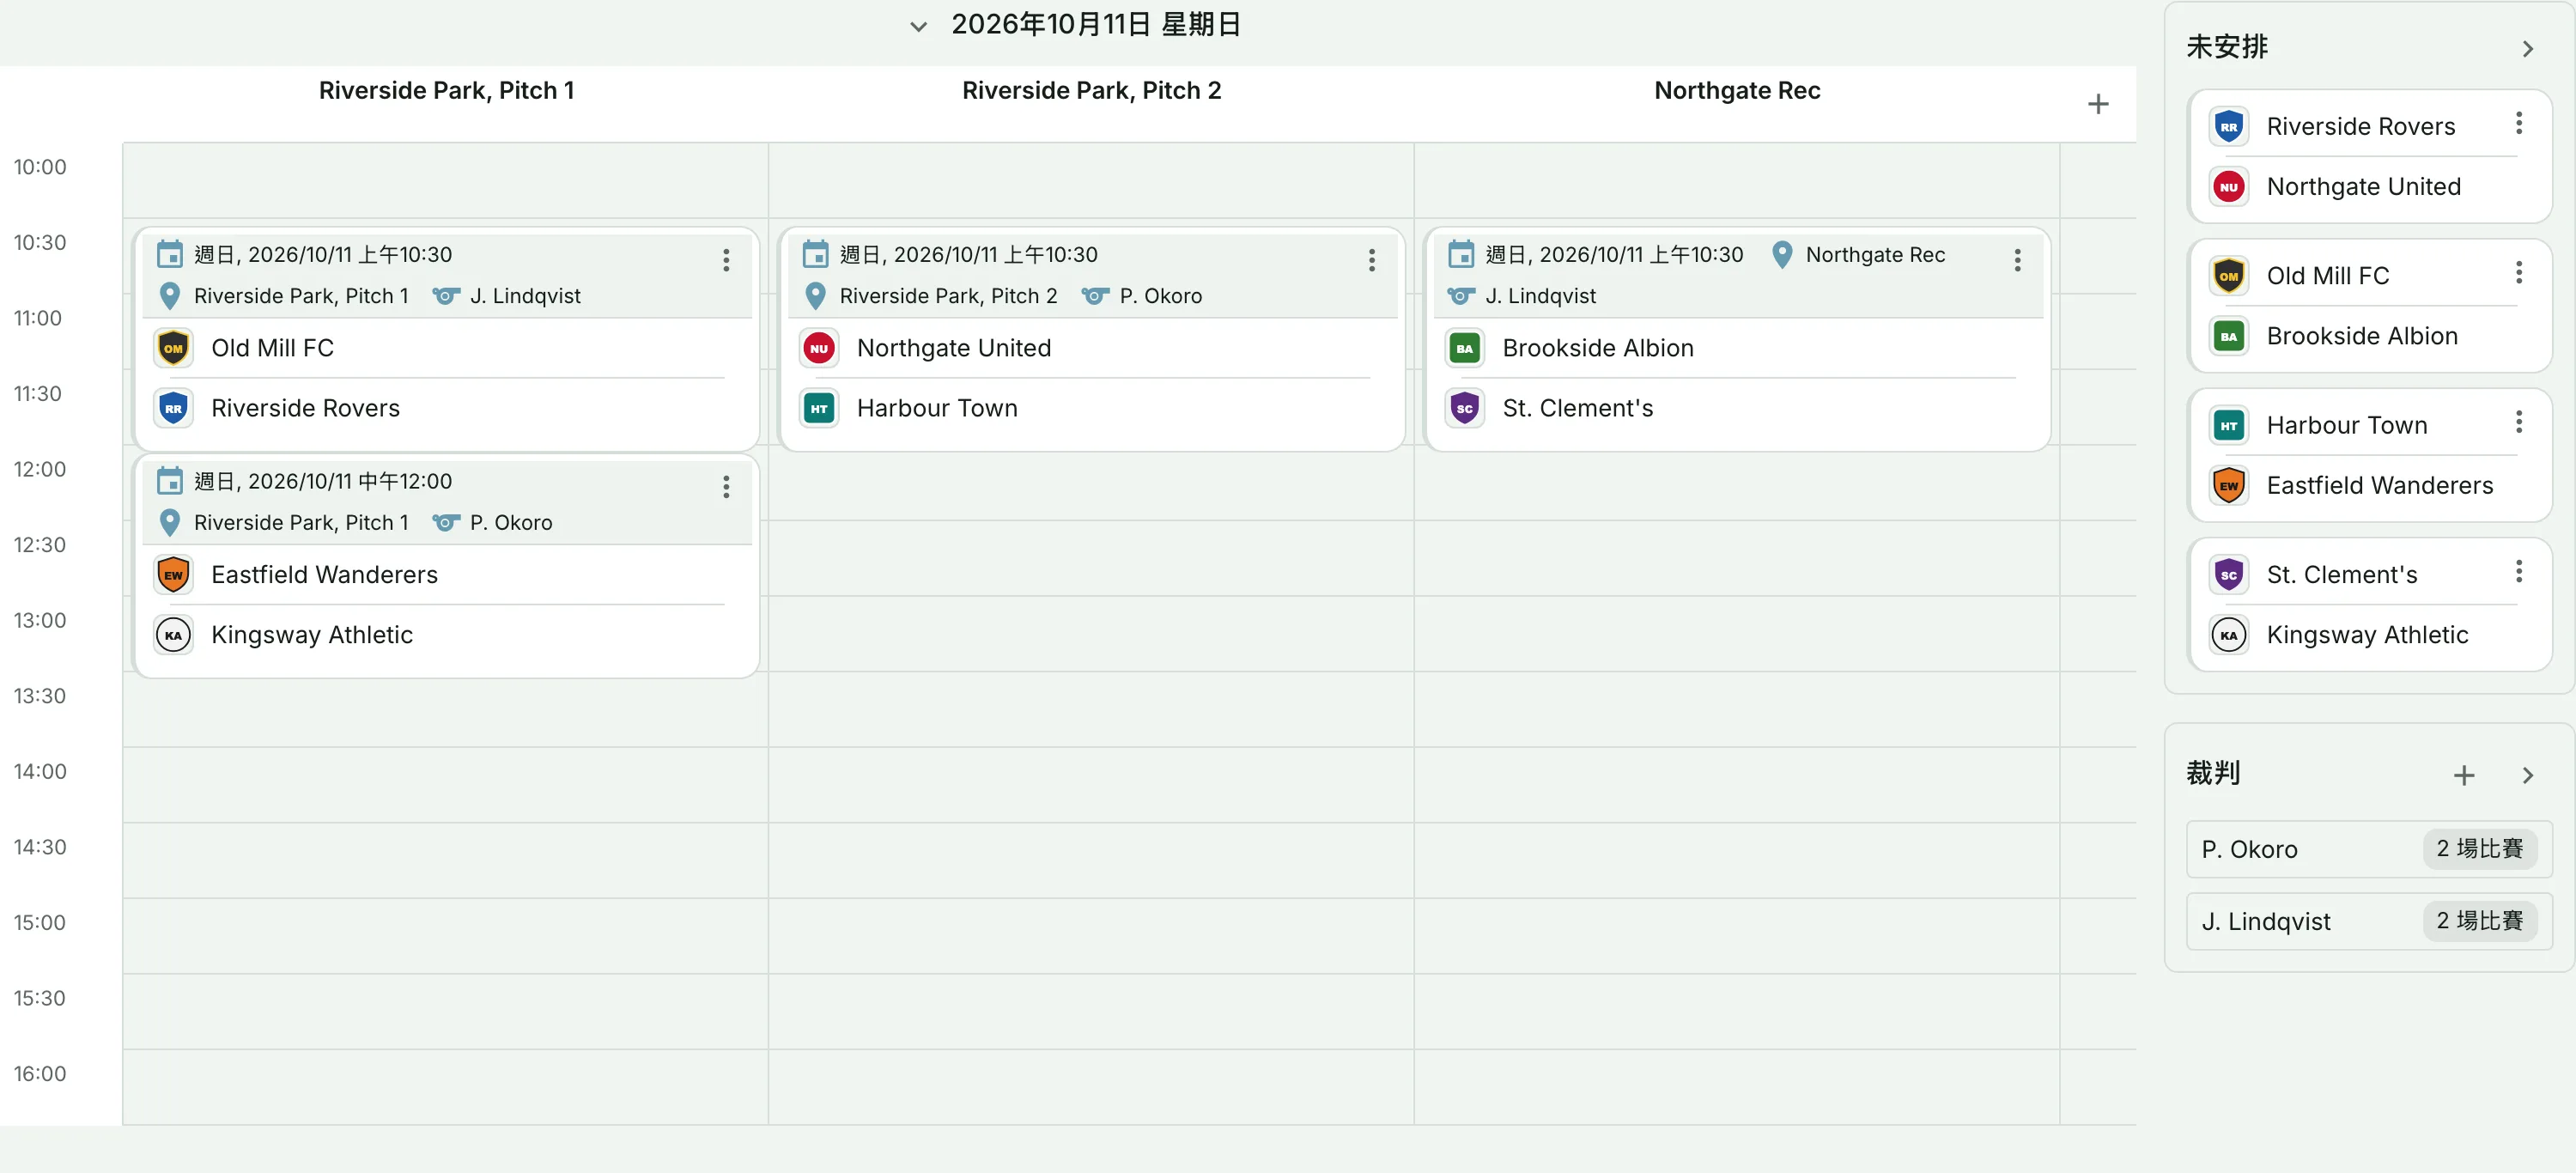Click the 2 場比賽 badge for P. Okoro
The image size is (2576, 1173).
tap(2479, 849)
